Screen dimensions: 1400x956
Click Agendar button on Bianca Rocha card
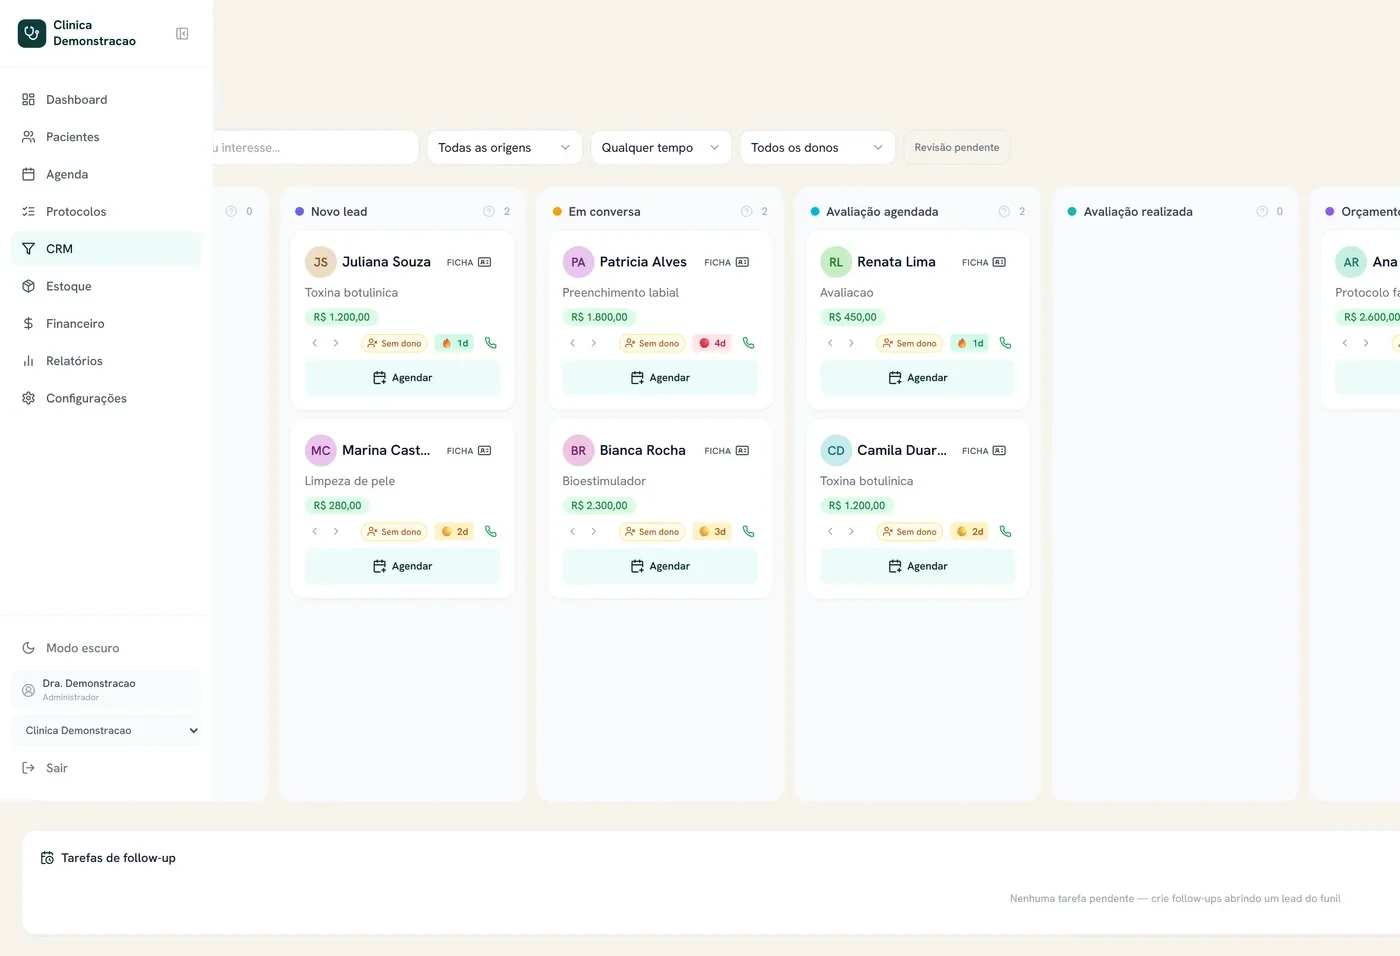660,566
